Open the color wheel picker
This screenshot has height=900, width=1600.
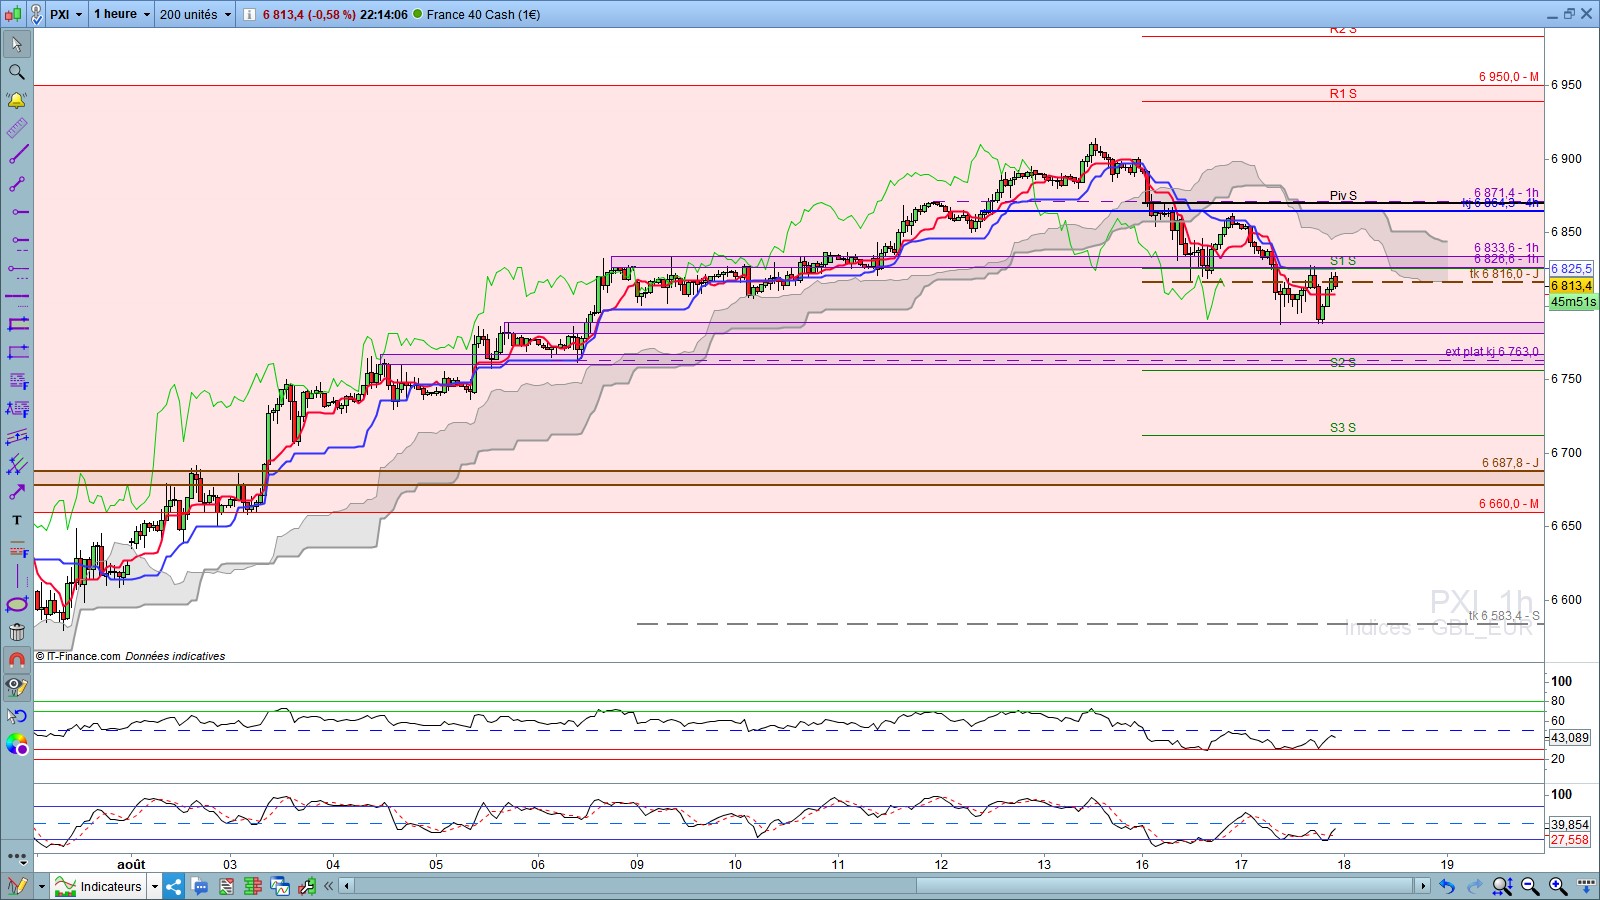pyautogui.click(x=17, y=744)
